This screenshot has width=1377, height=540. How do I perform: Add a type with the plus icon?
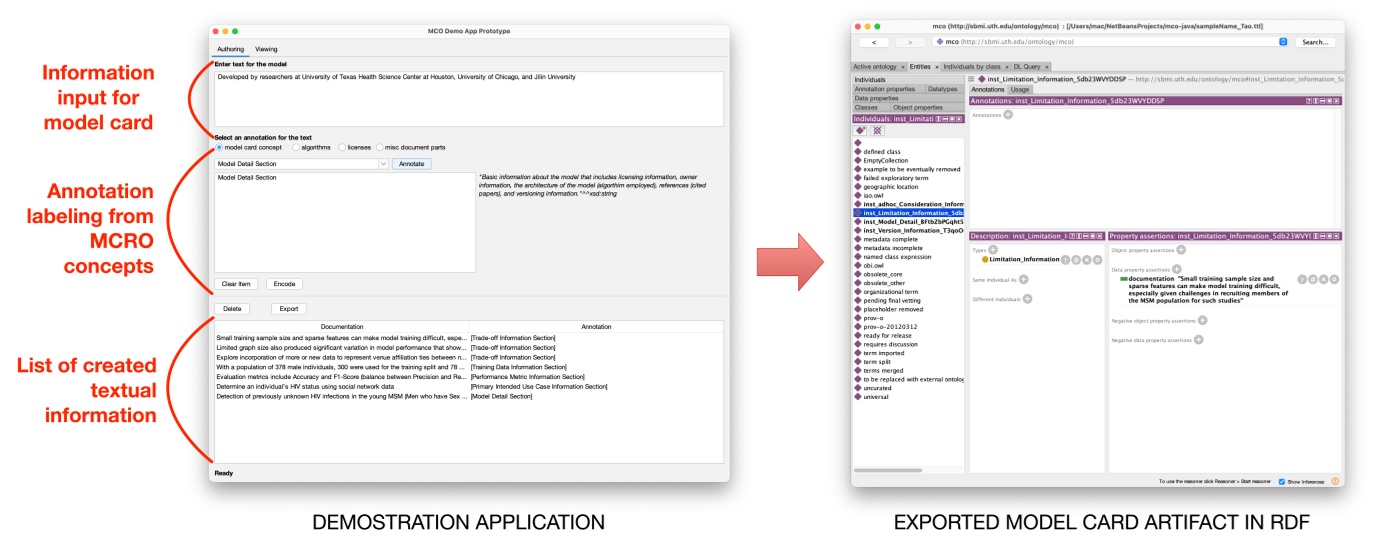point(993,249)
